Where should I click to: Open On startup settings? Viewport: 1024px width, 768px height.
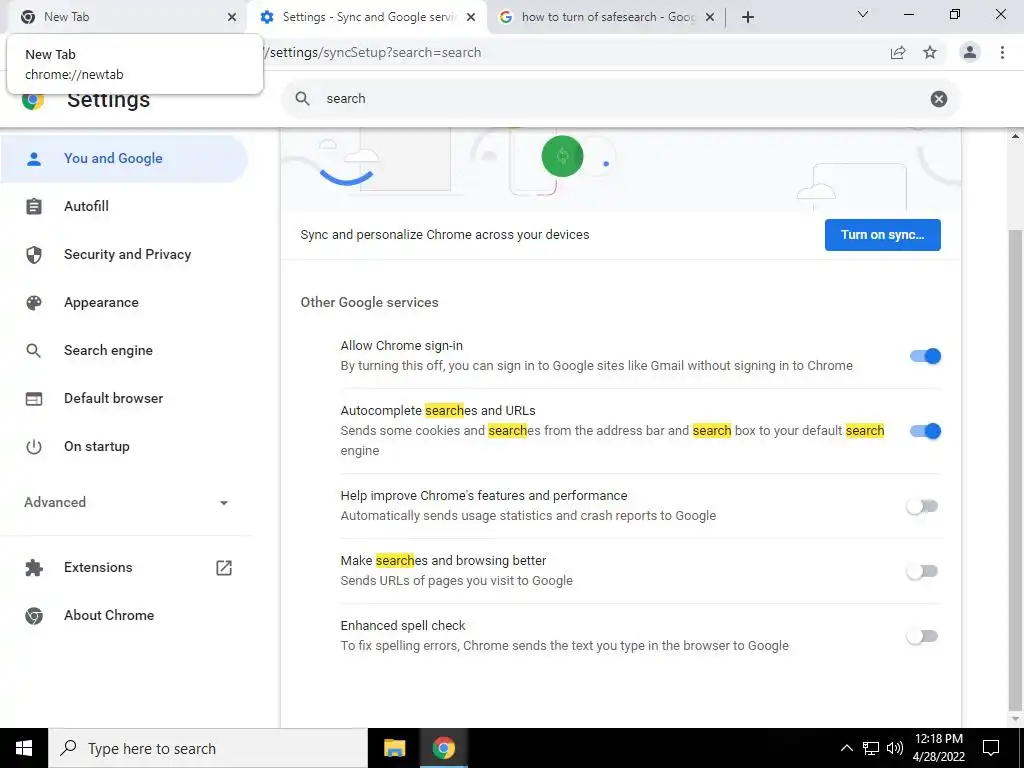124,447
